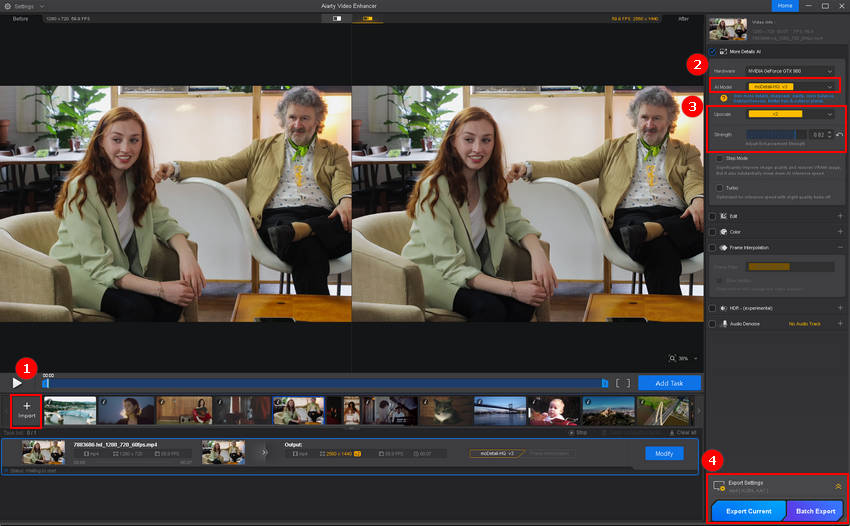Expand the Settings dropdown arrow
Screen dimensions: 850x526
(x=42, y=7)
